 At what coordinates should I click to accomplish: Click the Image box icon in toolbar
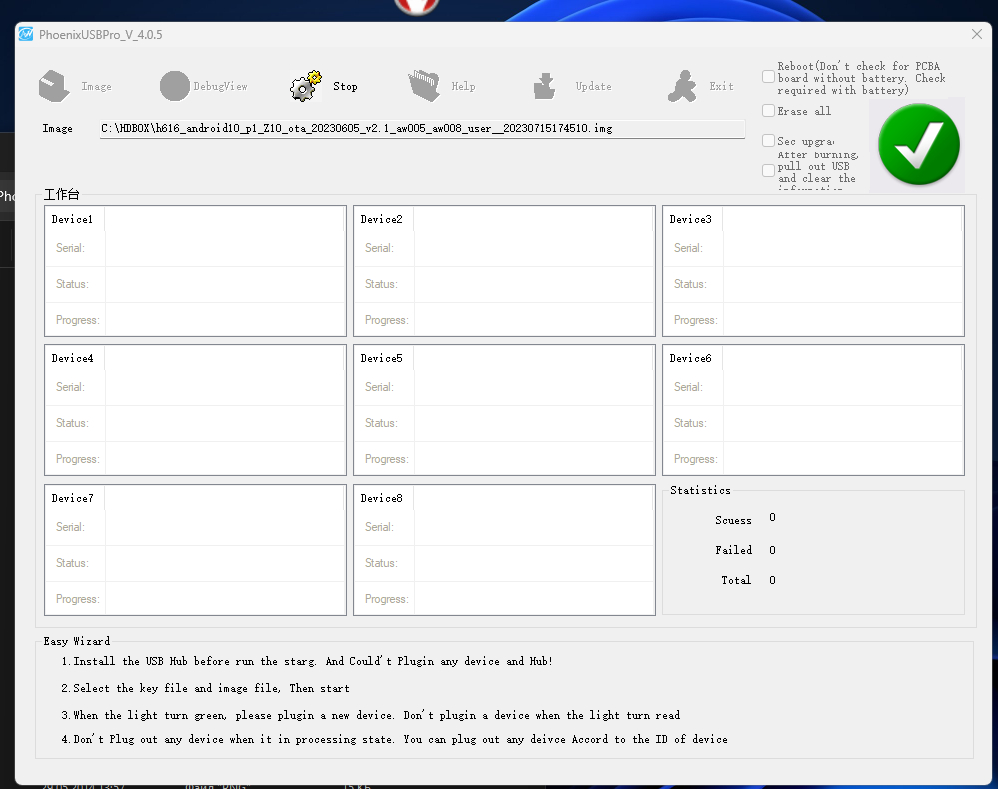point(54,86)
